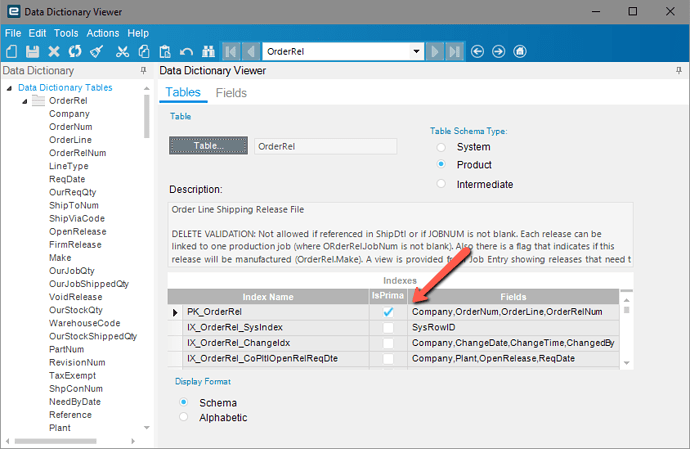Toggle IsPrimary checkbox for IX_OrderRel_CoPltlOpenRelReqDte

click(x=388, y=358)
